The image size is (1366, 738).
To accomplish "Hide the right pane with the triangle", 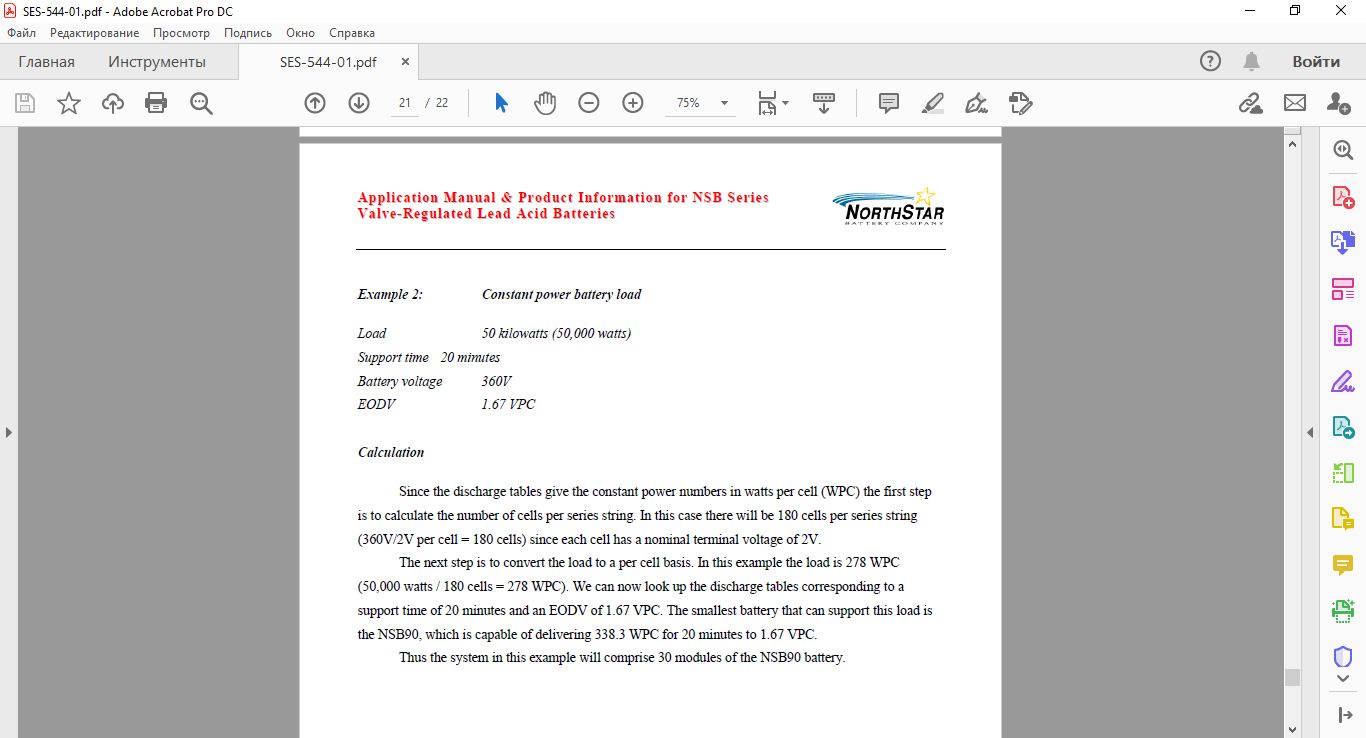I will (x=1310, y=432).
